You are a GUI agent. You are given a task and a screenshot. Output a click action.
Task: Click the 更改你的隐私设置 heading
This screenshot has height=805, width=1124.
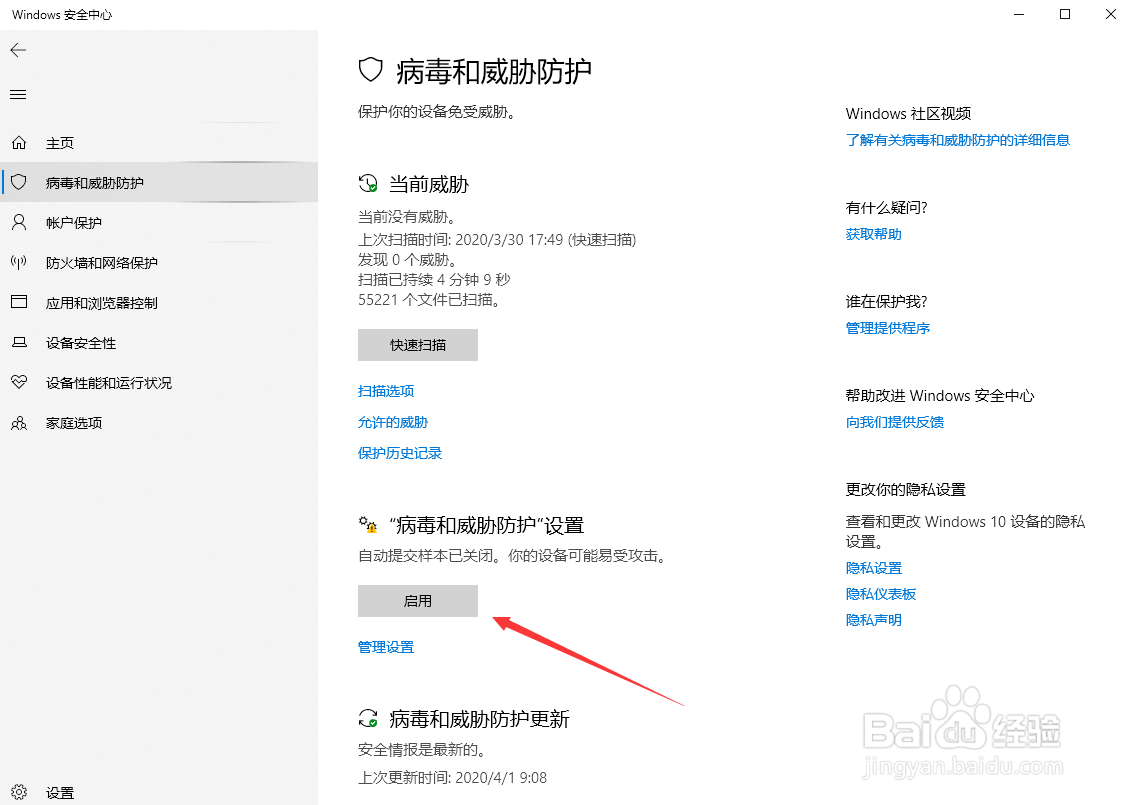pos(905,490)
